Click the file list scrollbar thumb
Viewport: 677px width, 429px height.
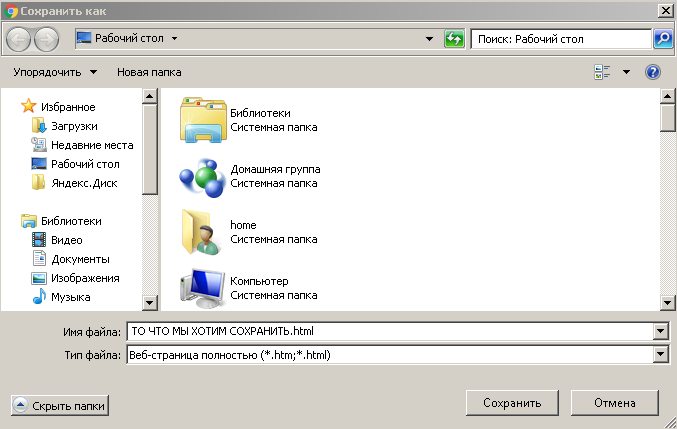click(668, 117)
